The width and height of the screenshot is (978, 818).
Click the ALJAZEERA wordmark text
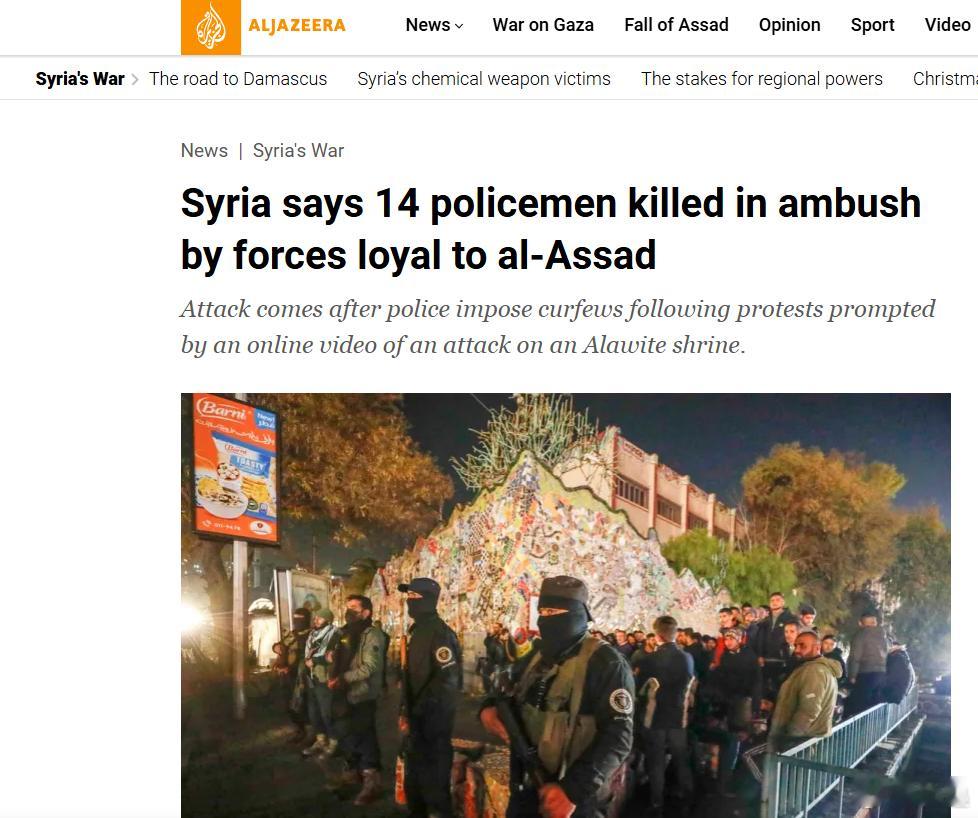coord(296,25)
